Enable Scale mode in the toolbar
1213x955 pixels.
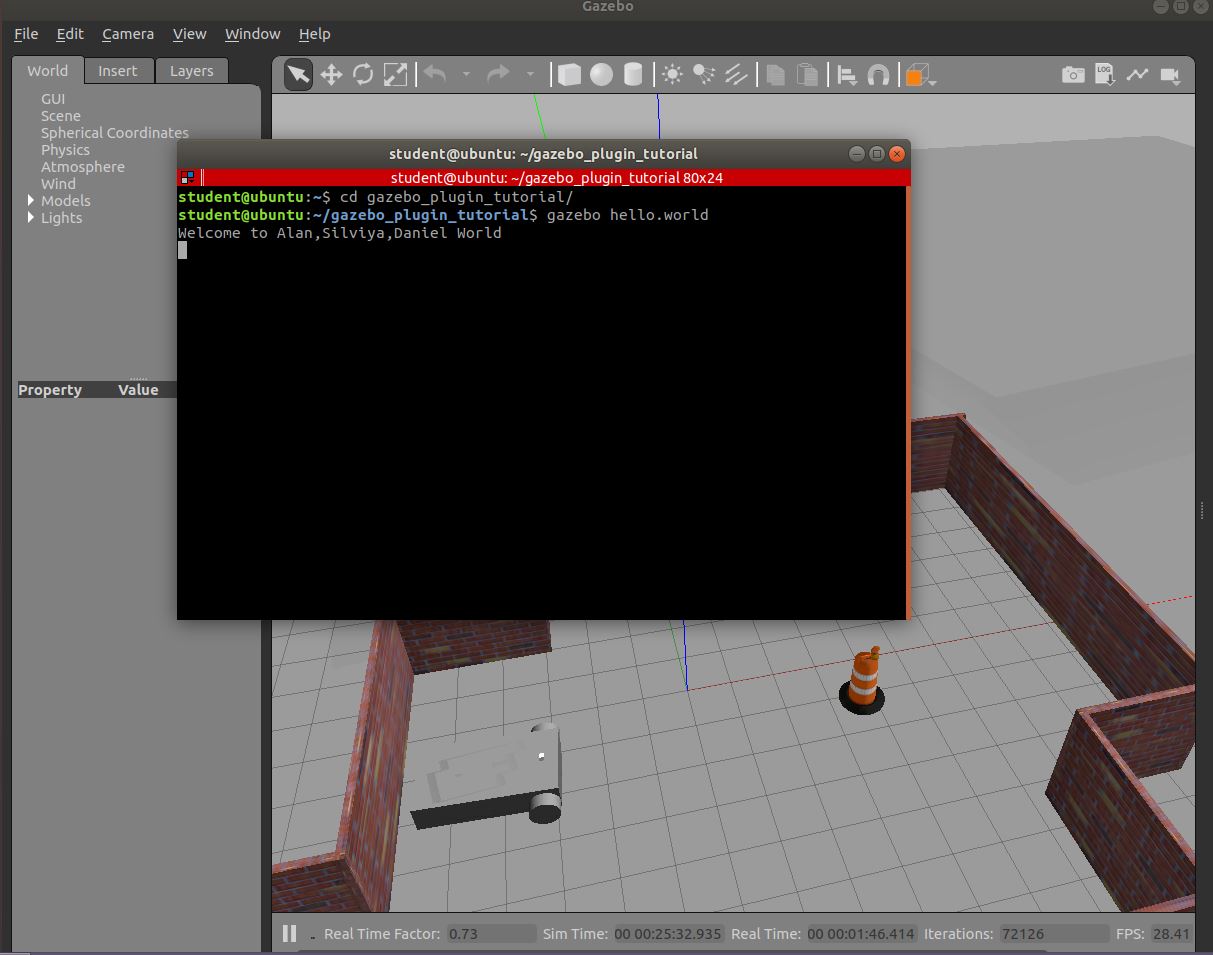(394, 74)
